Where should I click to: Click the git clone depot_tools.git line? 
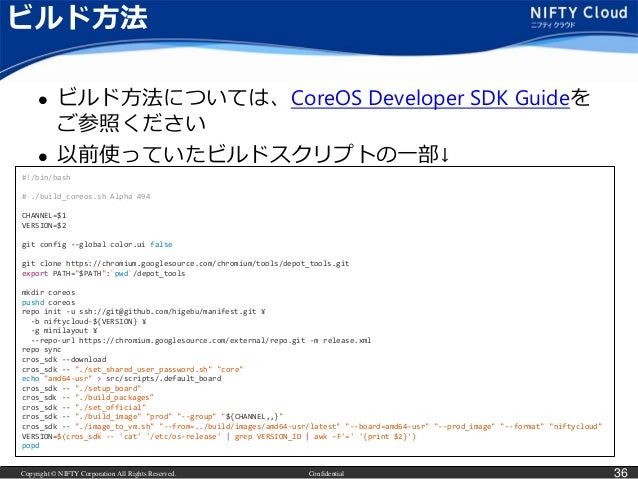tap(186, 263)
